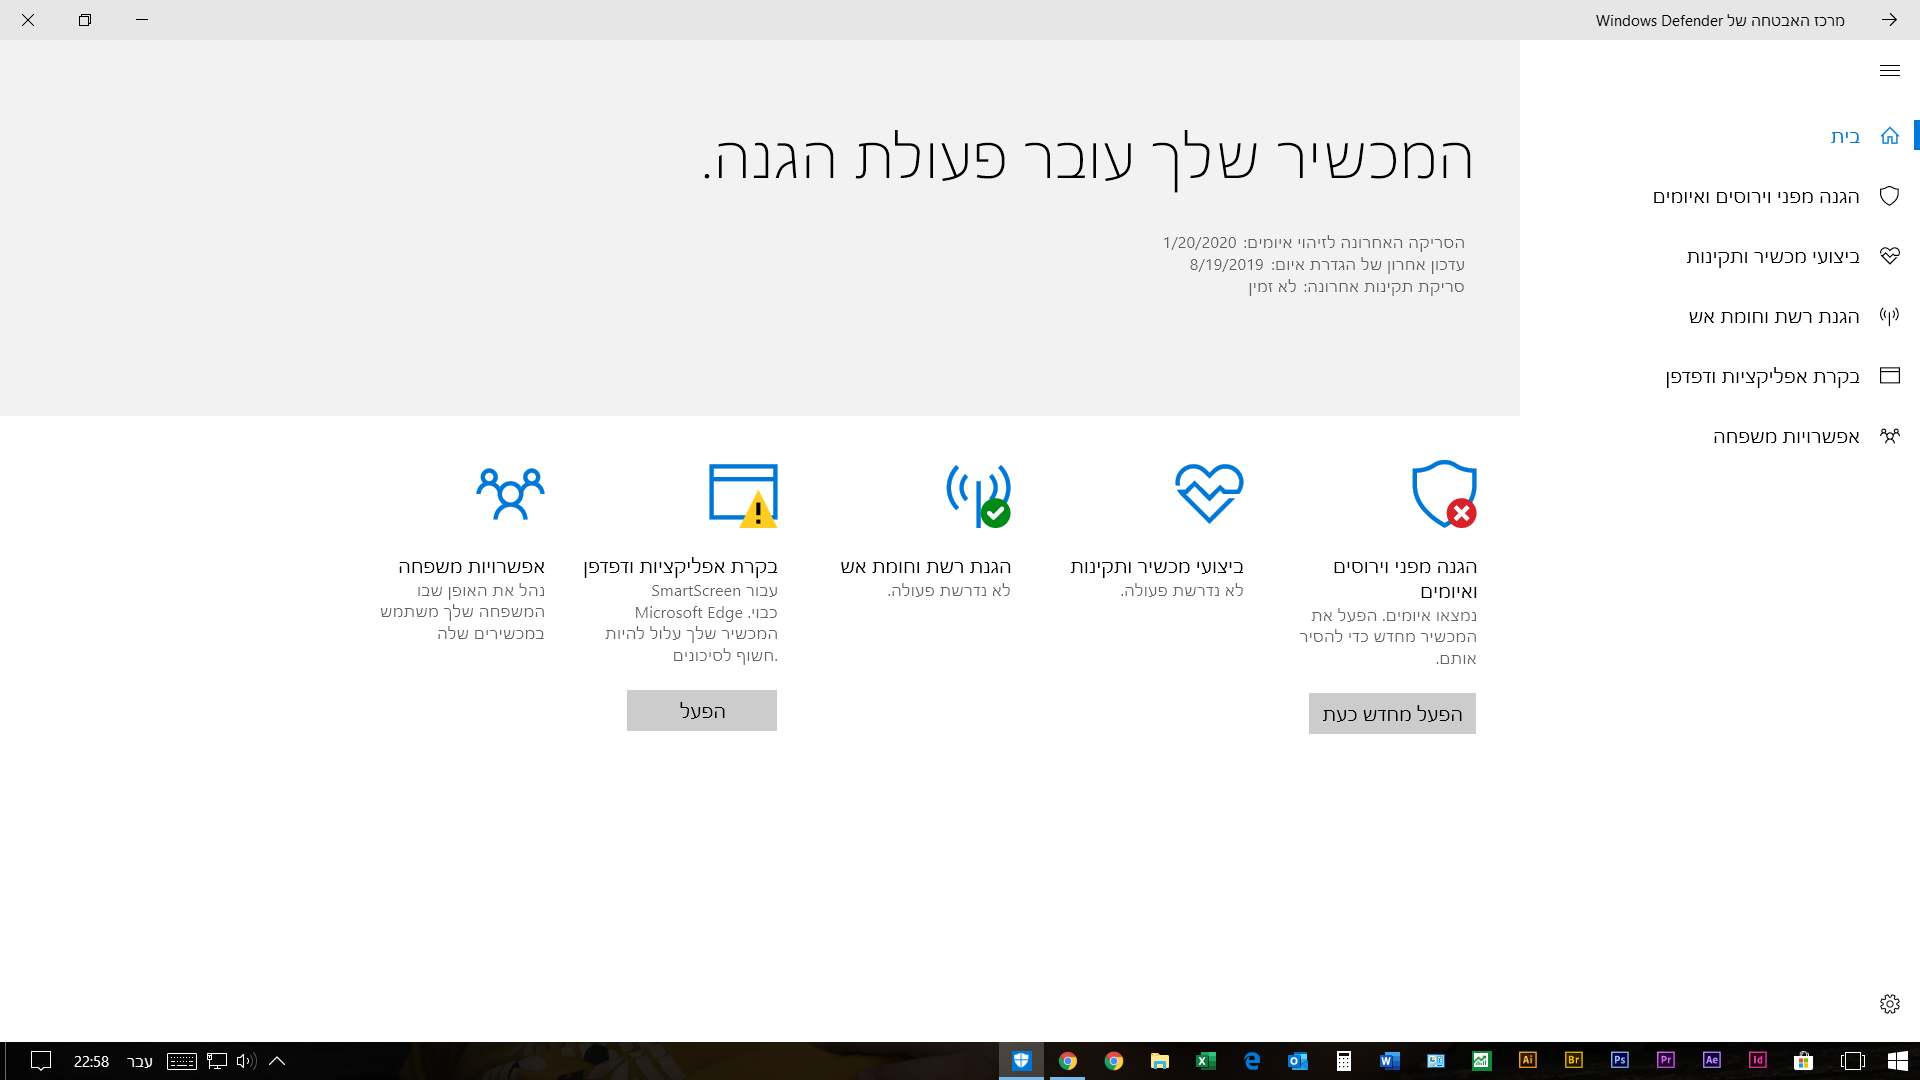Show hidden tray icons chevron
This screenshot has width=1920, height=1080.
click(277, 1061)
